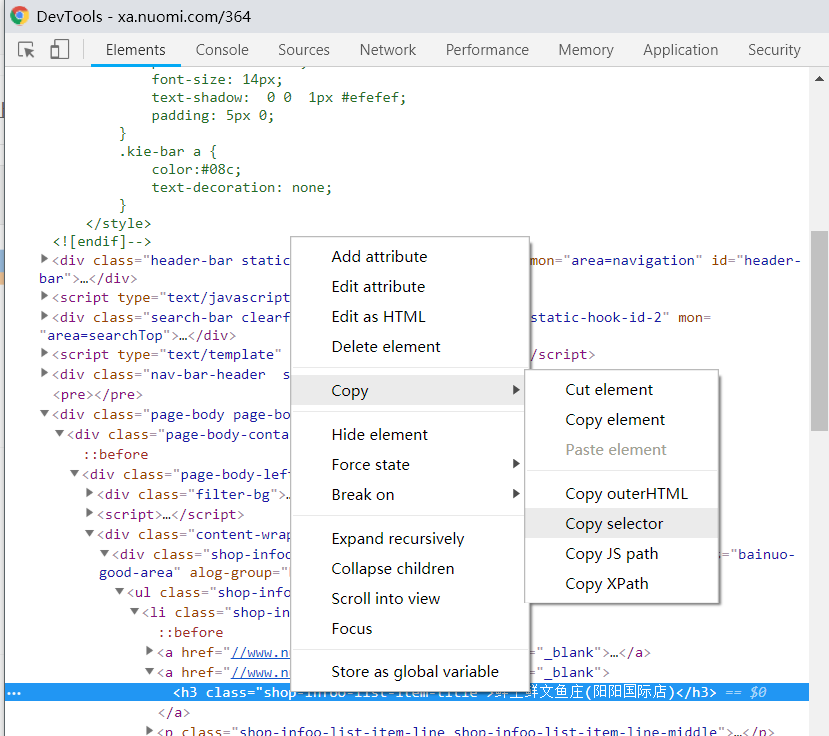829x736 pixels.
Task: Click the color:#08c; line
Action: 196,170
